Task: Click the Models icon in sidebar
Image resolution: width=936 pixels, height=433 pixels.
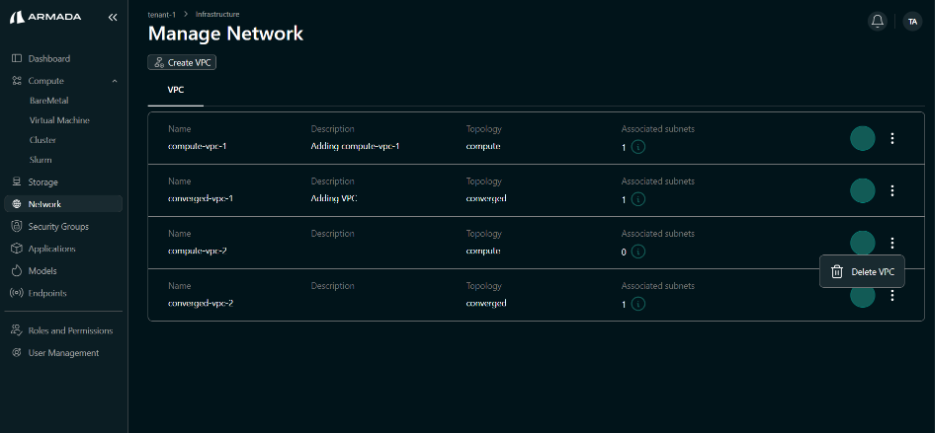Action: click(17, 271)
